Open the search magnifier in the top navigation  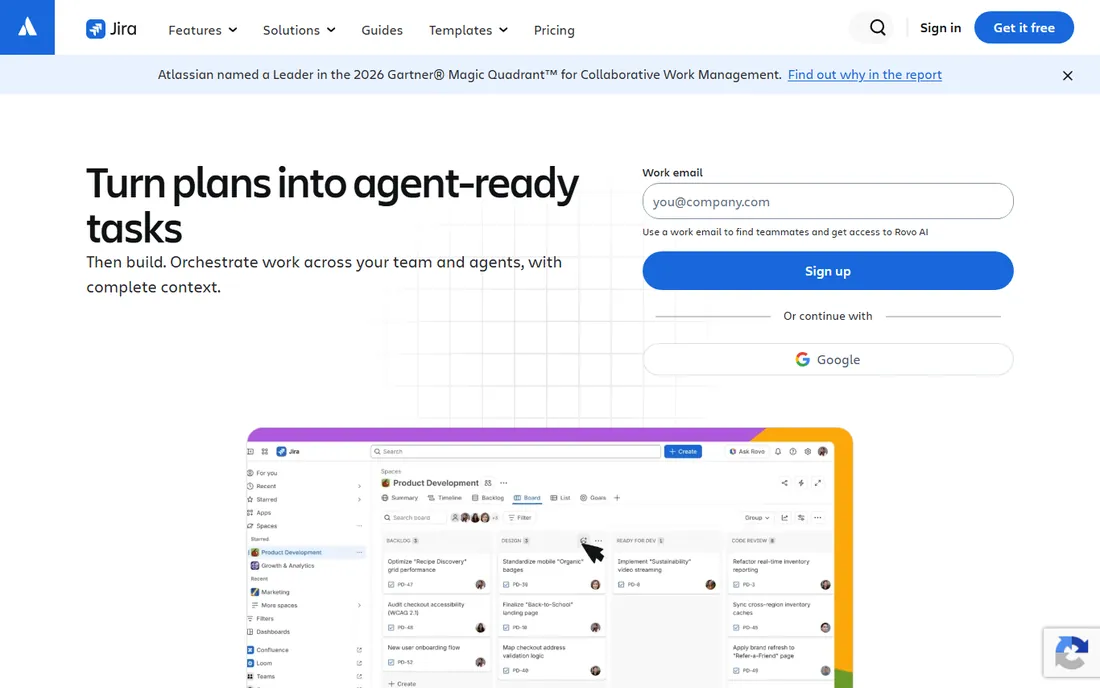click(878, 27)
